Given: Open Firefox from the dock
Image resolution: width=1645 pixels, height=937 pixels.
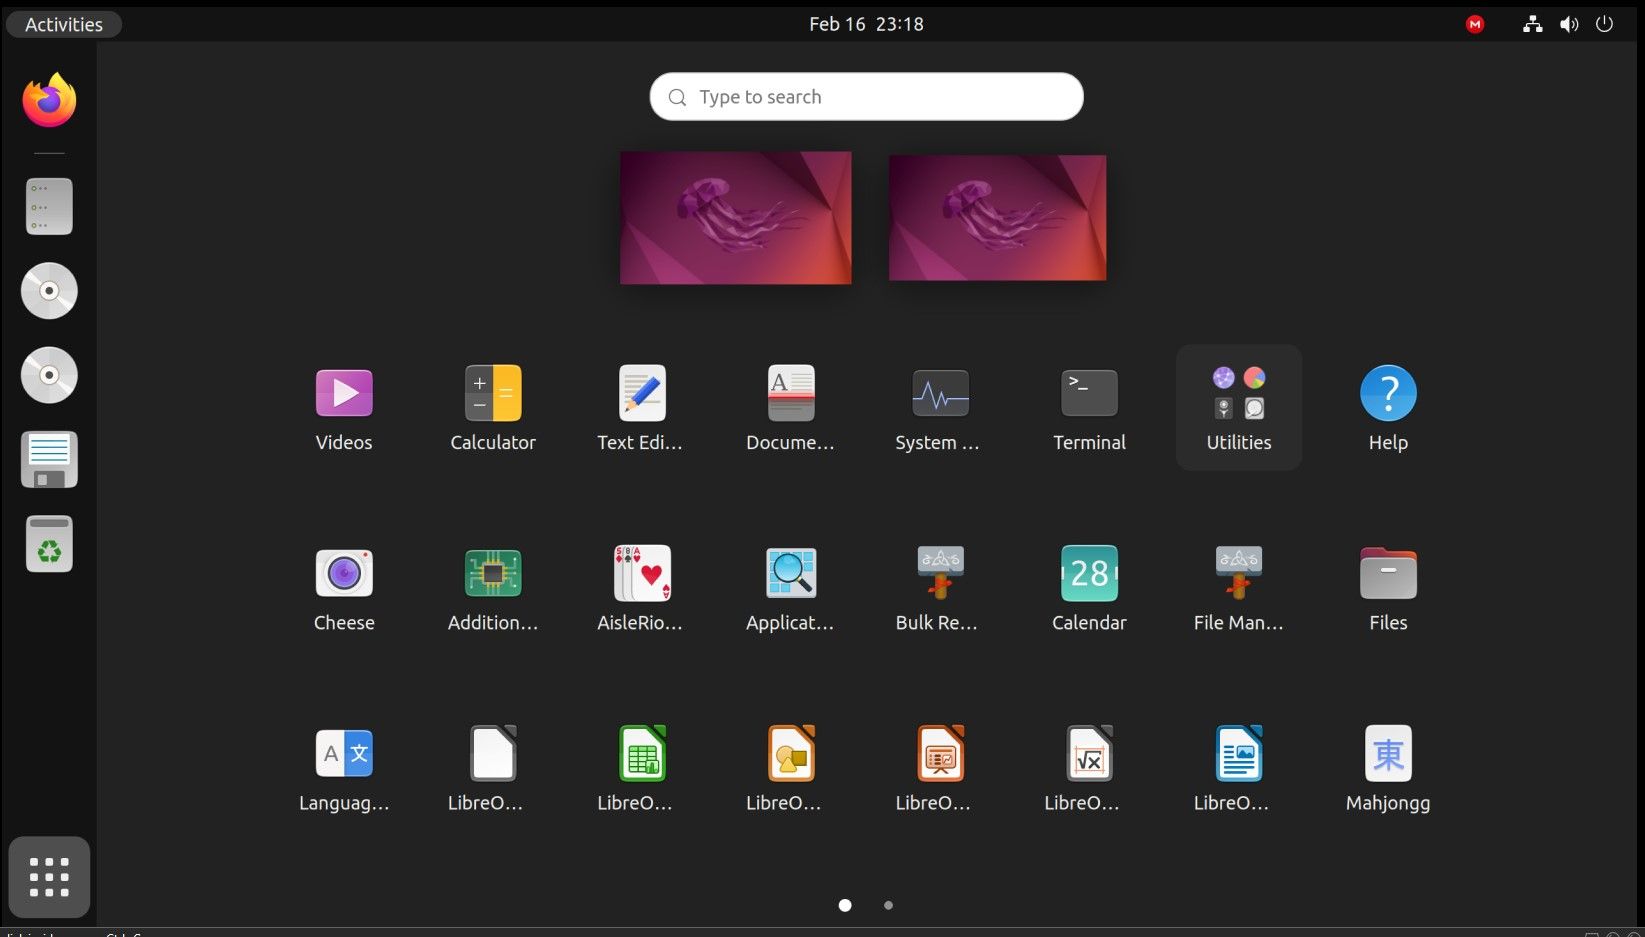Looking at the screenshot, I should pyautogui.click(x=48, y=99).
